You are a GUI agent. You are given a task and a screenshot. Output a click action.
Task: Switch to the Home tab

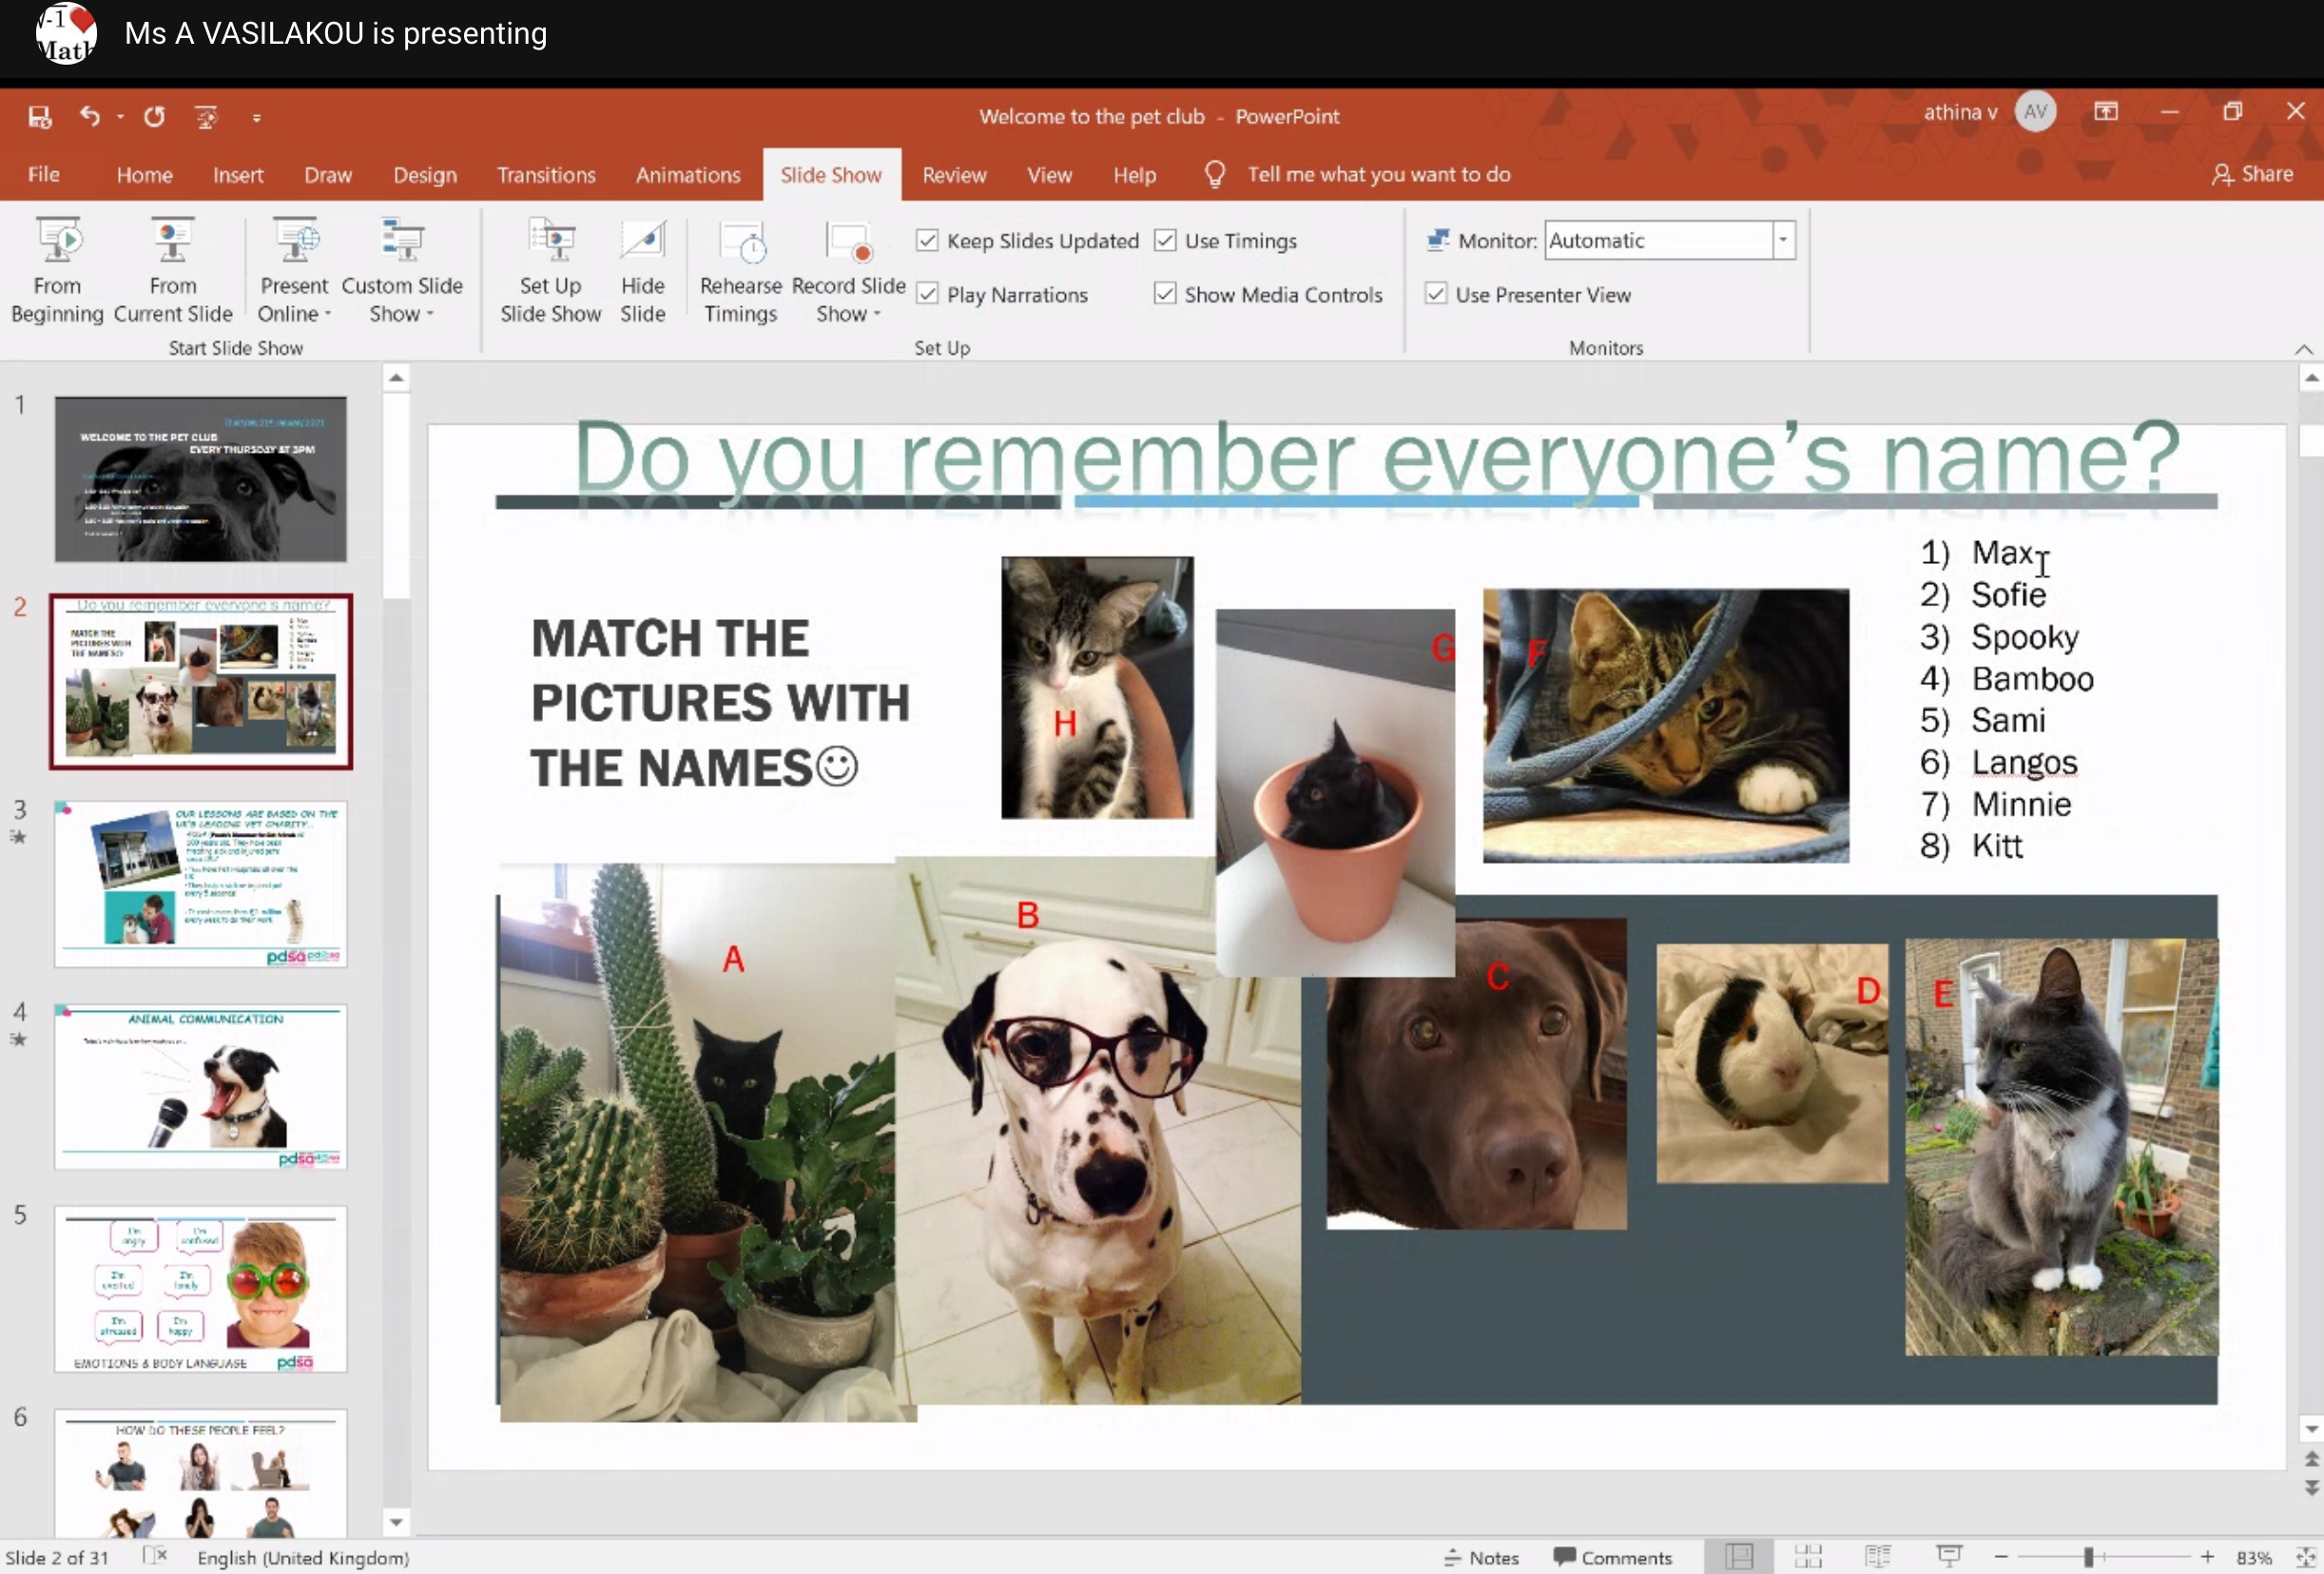145,175
